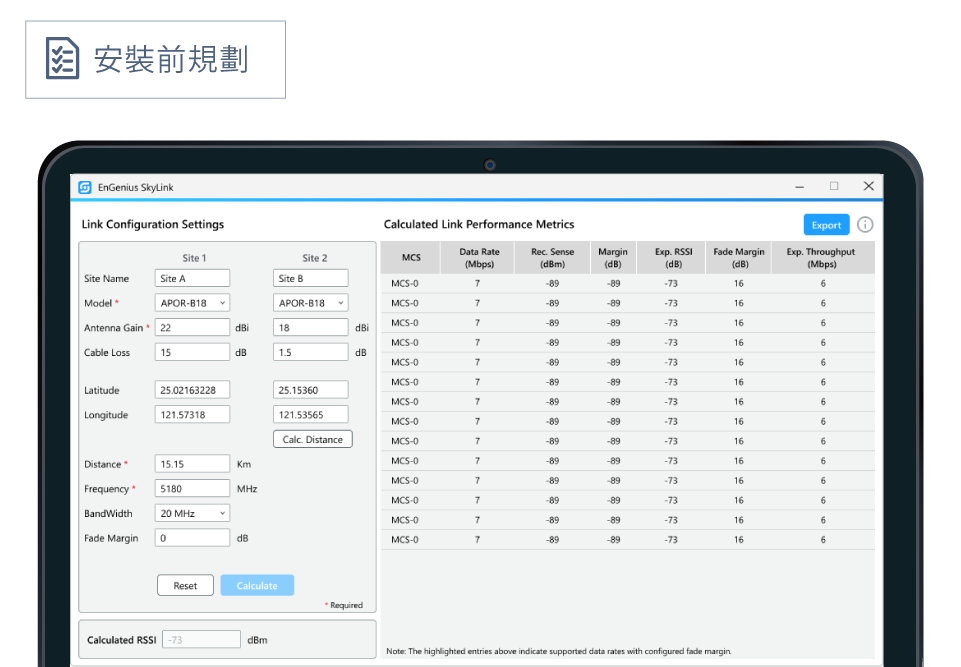This screenshot has height=667, width=961.
Task: Click the info icon beside Export
Action: tap(865, 225)
